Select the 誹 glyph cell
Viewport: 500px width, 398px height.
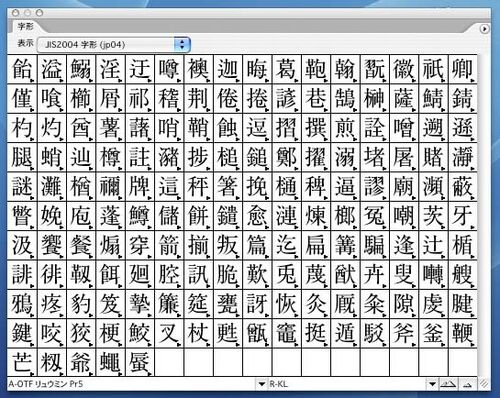point(23,274)
